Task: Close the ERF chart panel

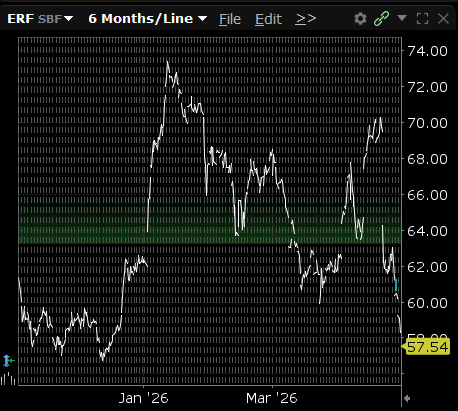Action: coord(443,19)
